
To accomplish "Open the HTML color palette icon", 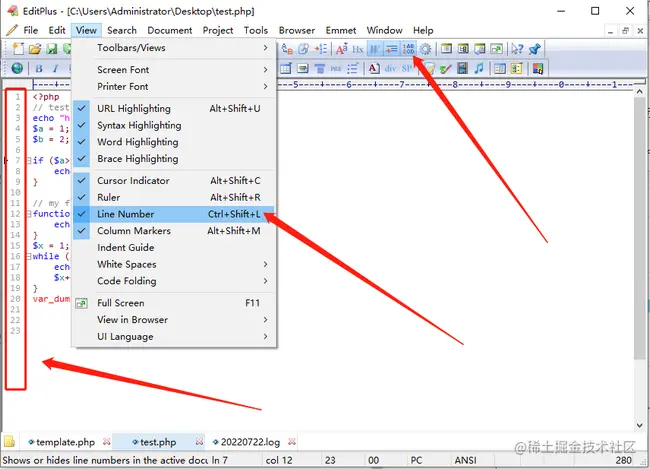I will pos(538,68).
